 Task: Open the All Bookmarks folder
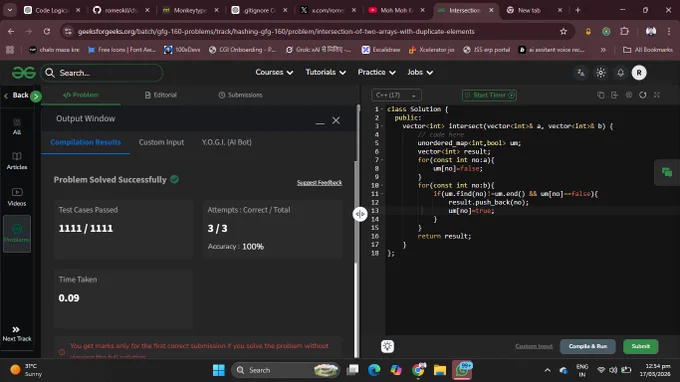[648, 50]
